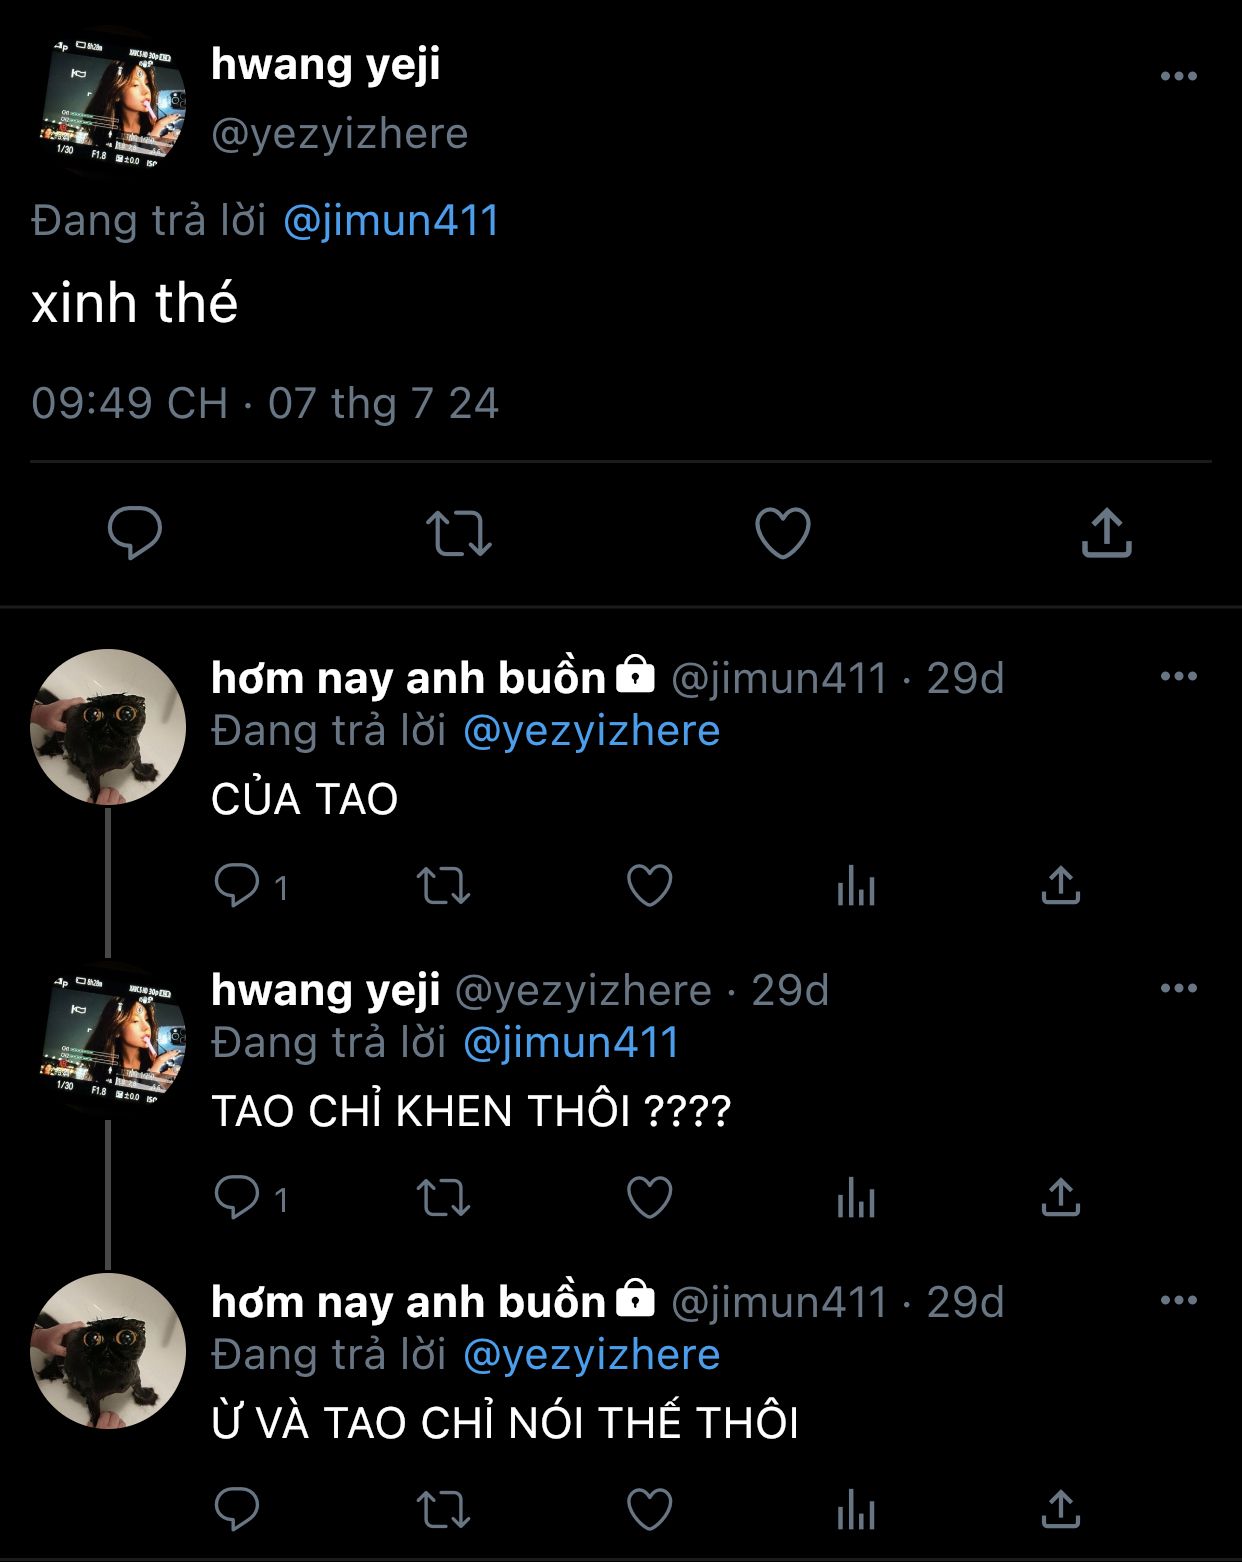Like the 'TAO CHỈ KHEN THÔI ????' reply

click(649, 1198)
